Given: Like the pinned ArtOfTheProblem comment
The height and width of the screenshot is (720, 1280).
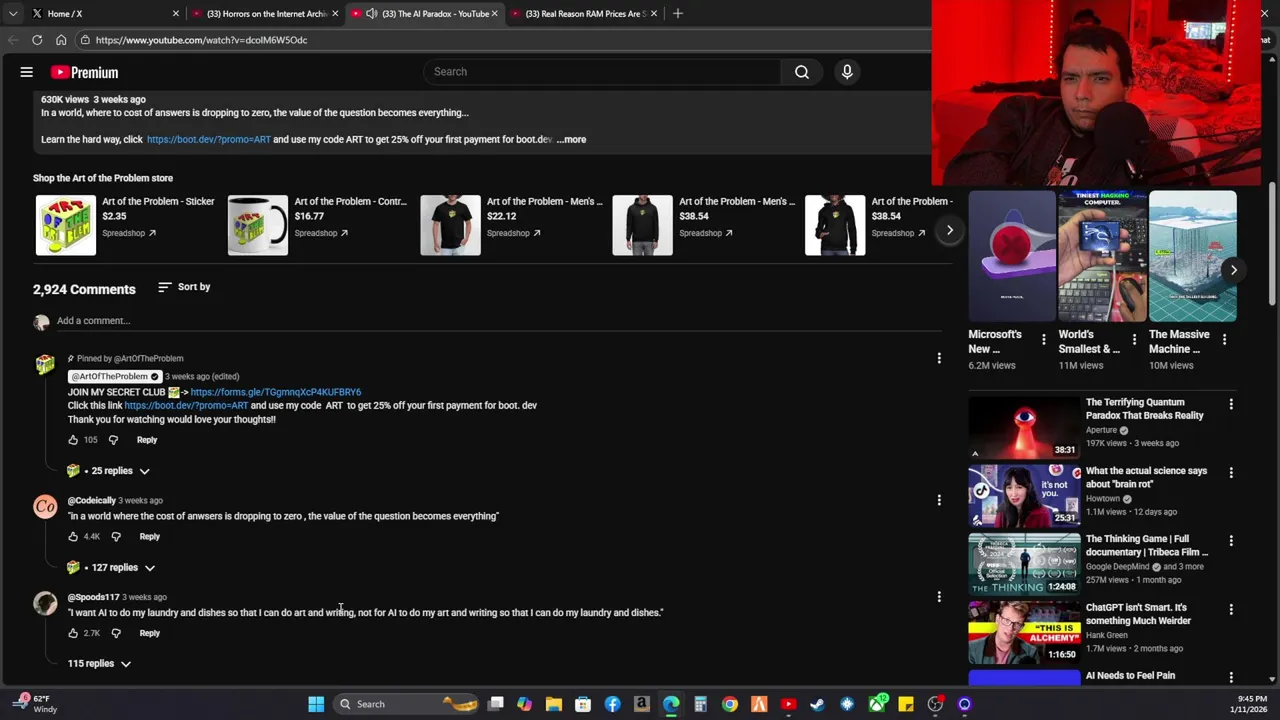Looking at the screenshot, I should (73, 440).
